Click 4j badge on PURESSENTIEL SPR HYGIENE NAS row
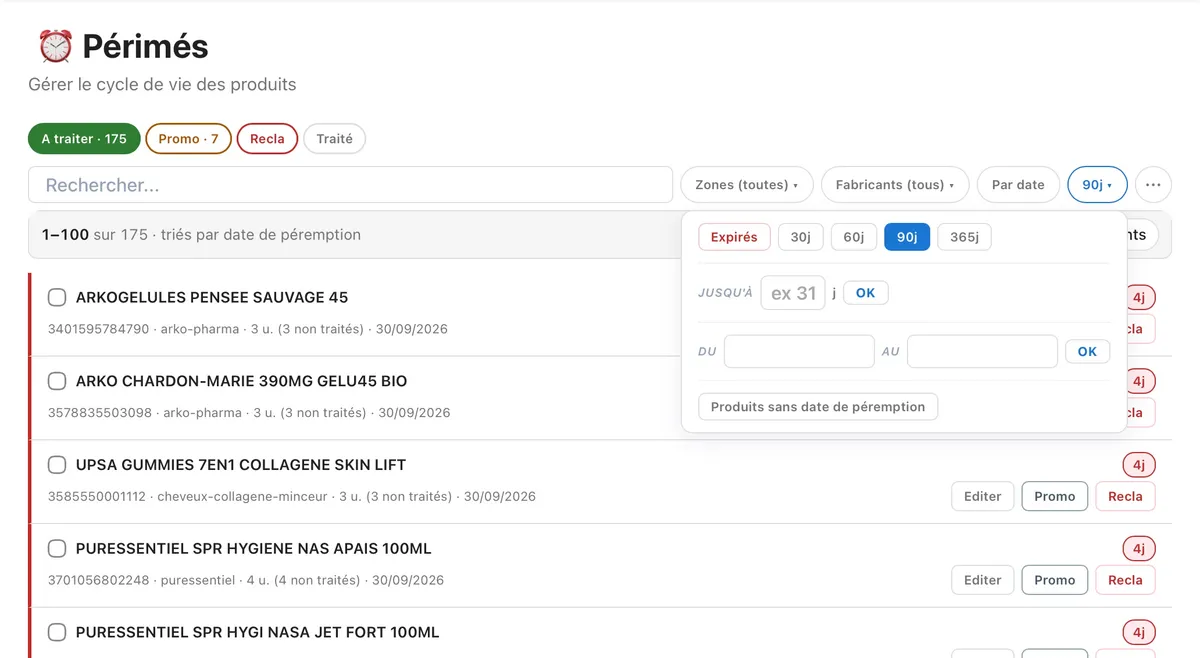The image size is (1200, 658). 1139,549
